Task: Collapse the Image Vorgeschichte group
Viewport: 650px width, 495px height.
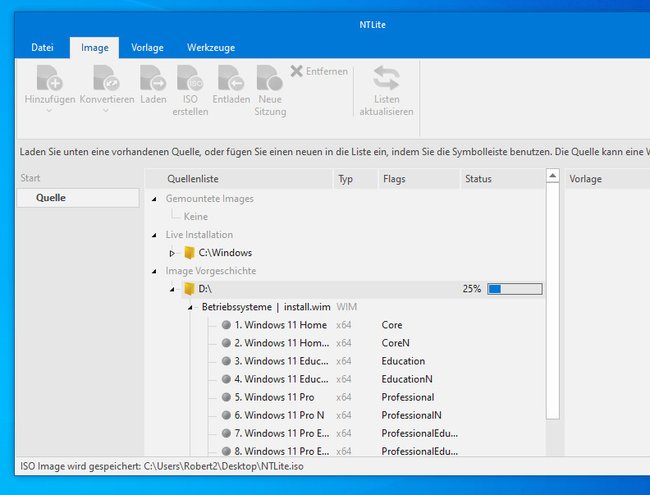Action: coord(154,271)
